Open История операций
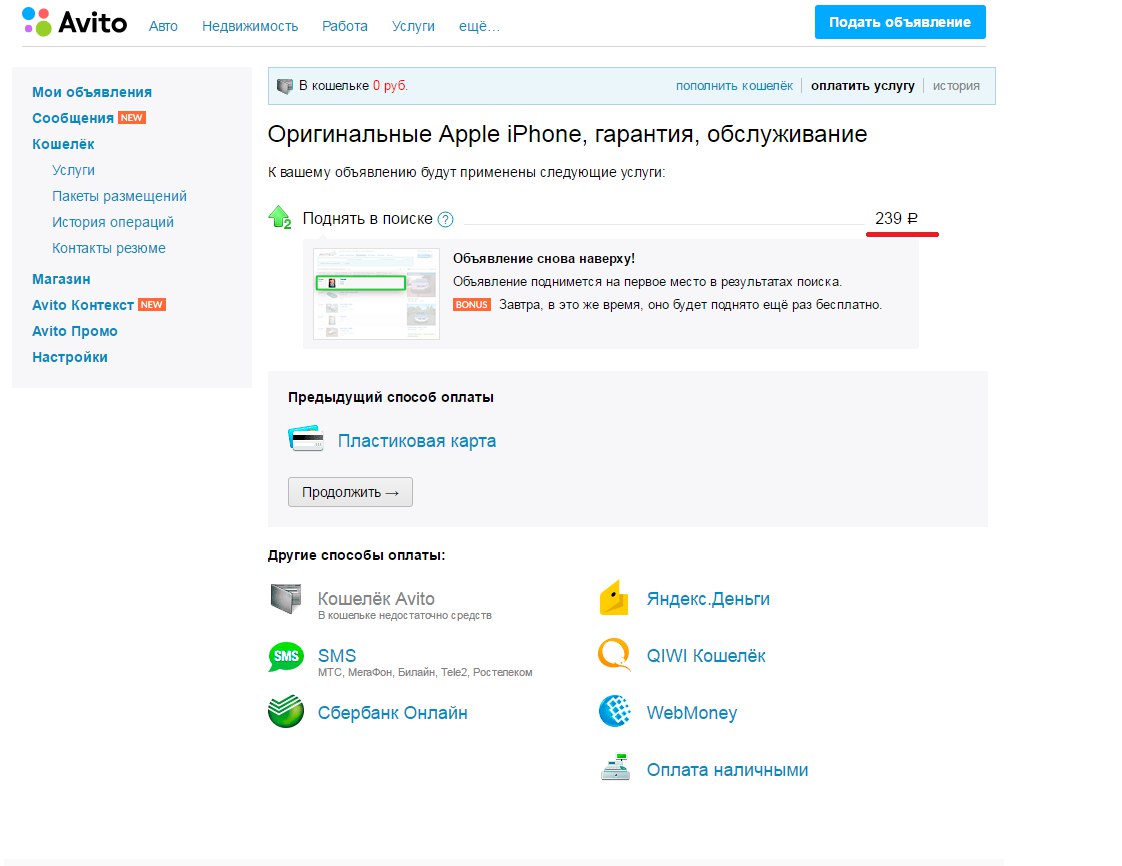Viewport: 1122px width, 866px height. [x=113, y=223]
